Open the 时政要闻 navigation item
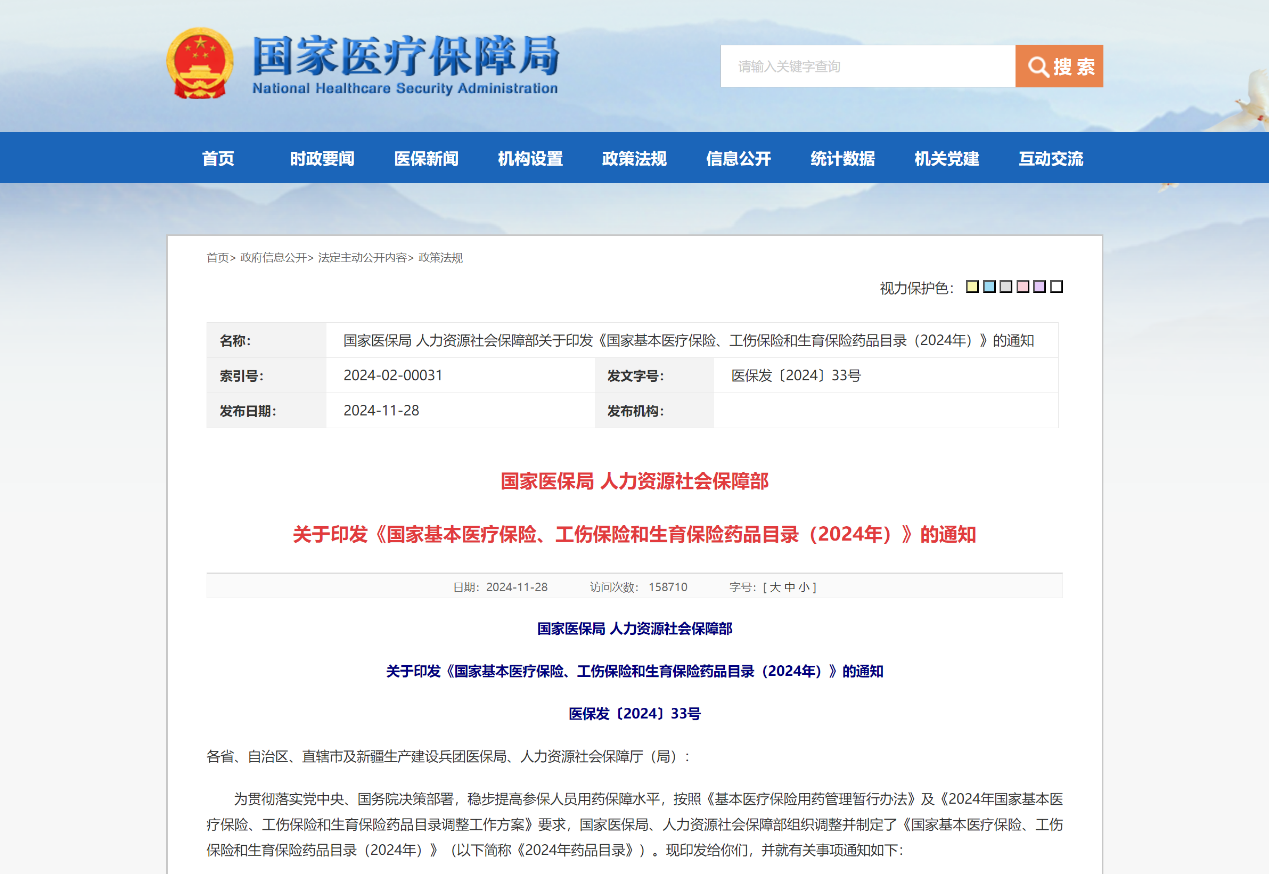This screenshot has width=1269, height=874. pyautogui.click(x=322, y=158)
